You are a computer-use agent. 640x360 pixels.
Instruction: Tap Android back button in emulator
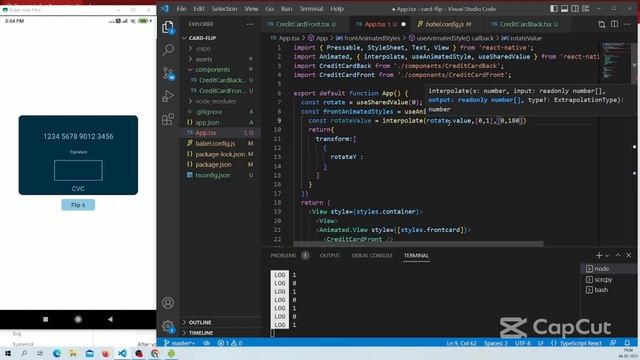coord(110,319)
